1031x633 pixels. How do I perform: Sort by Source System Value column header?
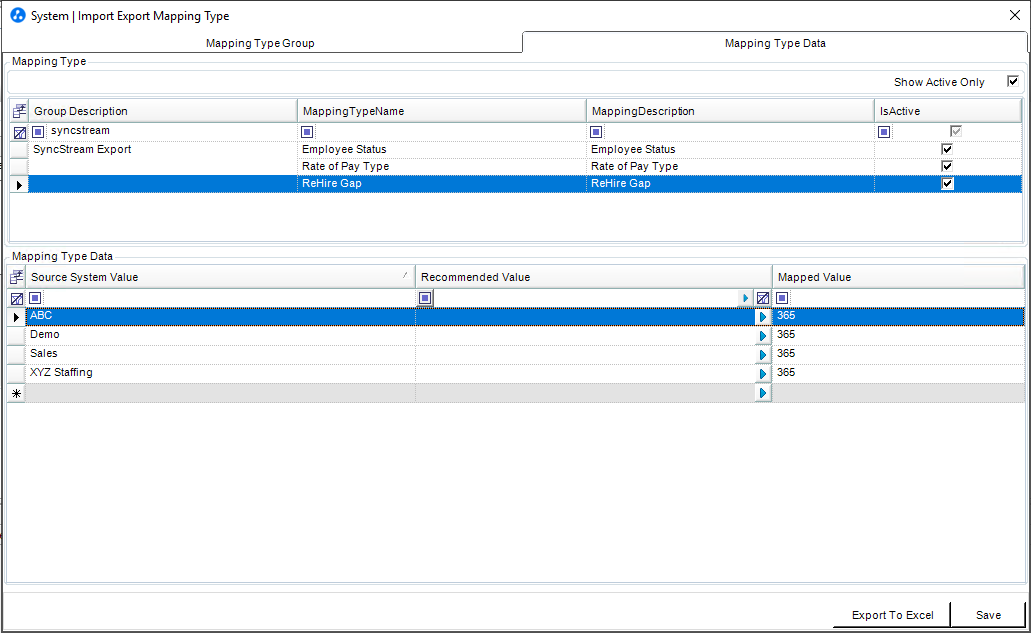click(220, 277)
